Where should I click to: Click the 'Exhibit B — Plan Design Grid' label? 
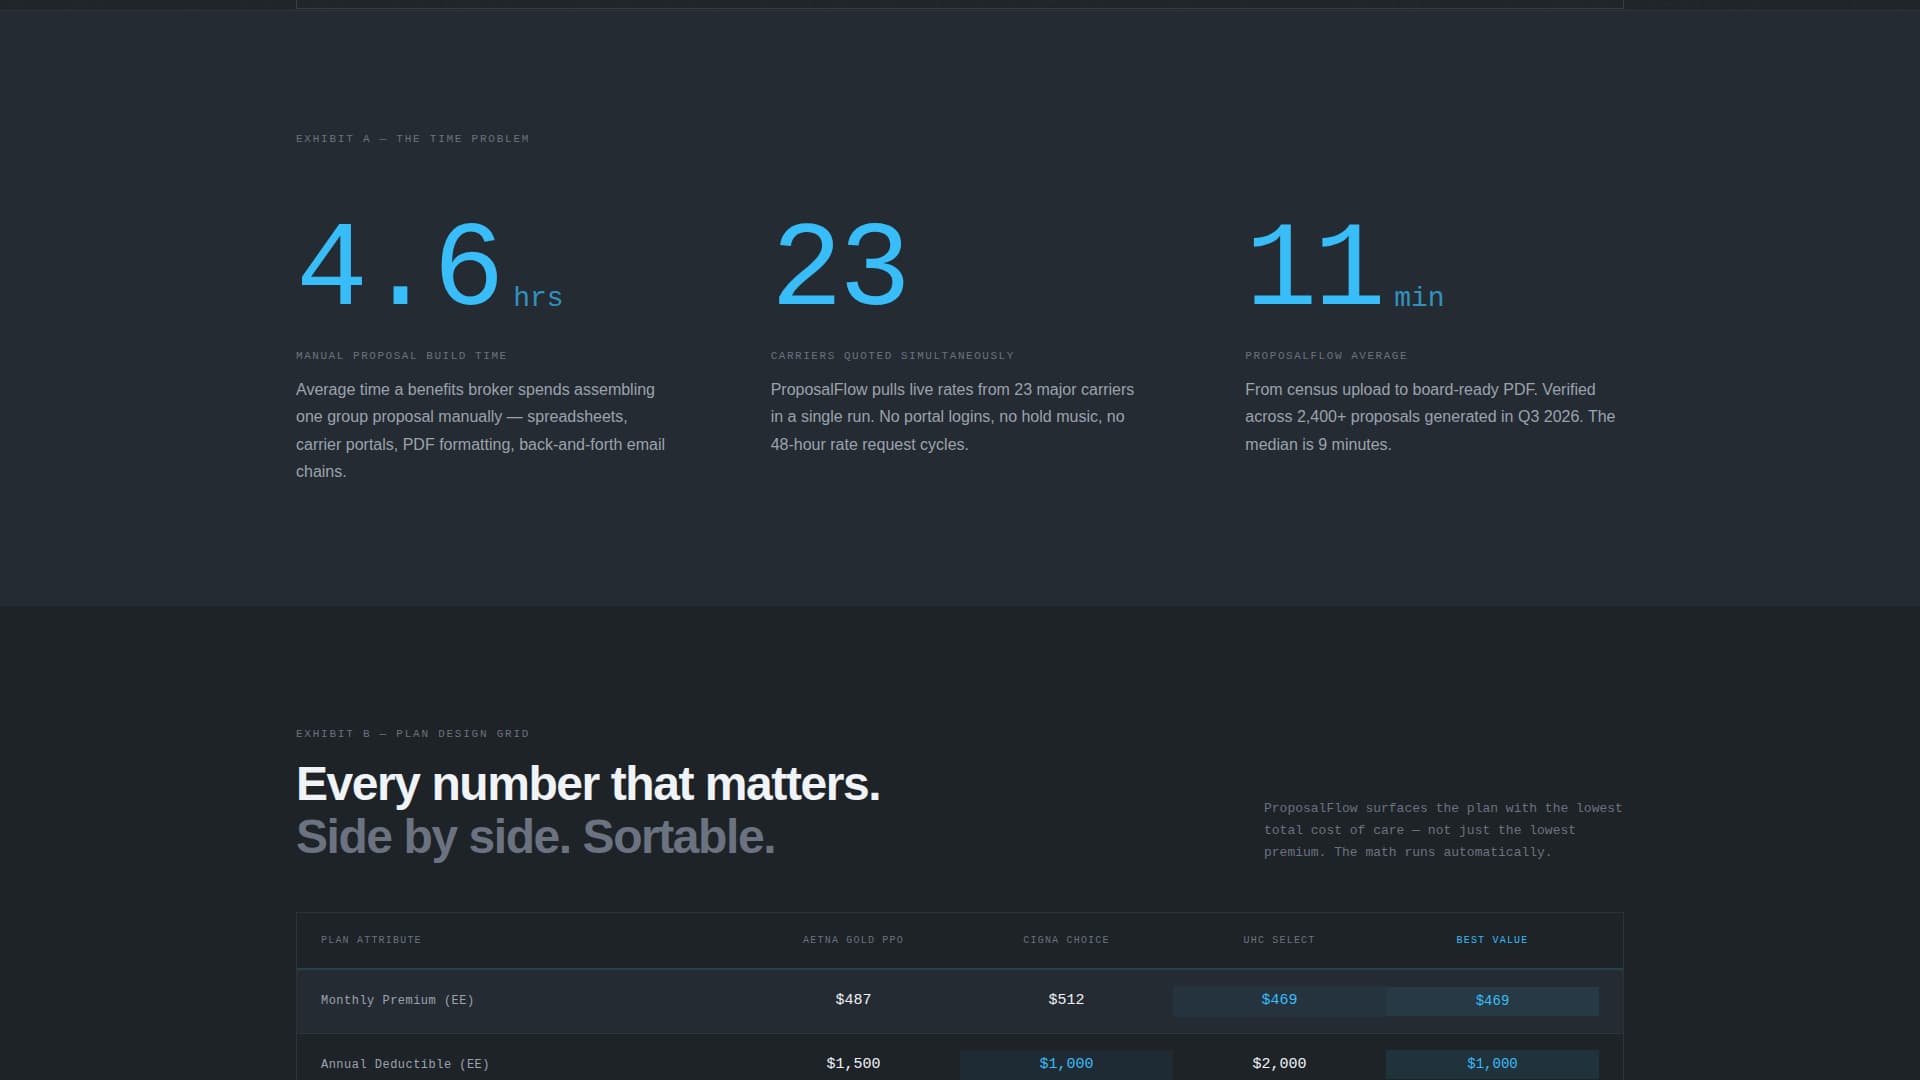pos(412,734)
